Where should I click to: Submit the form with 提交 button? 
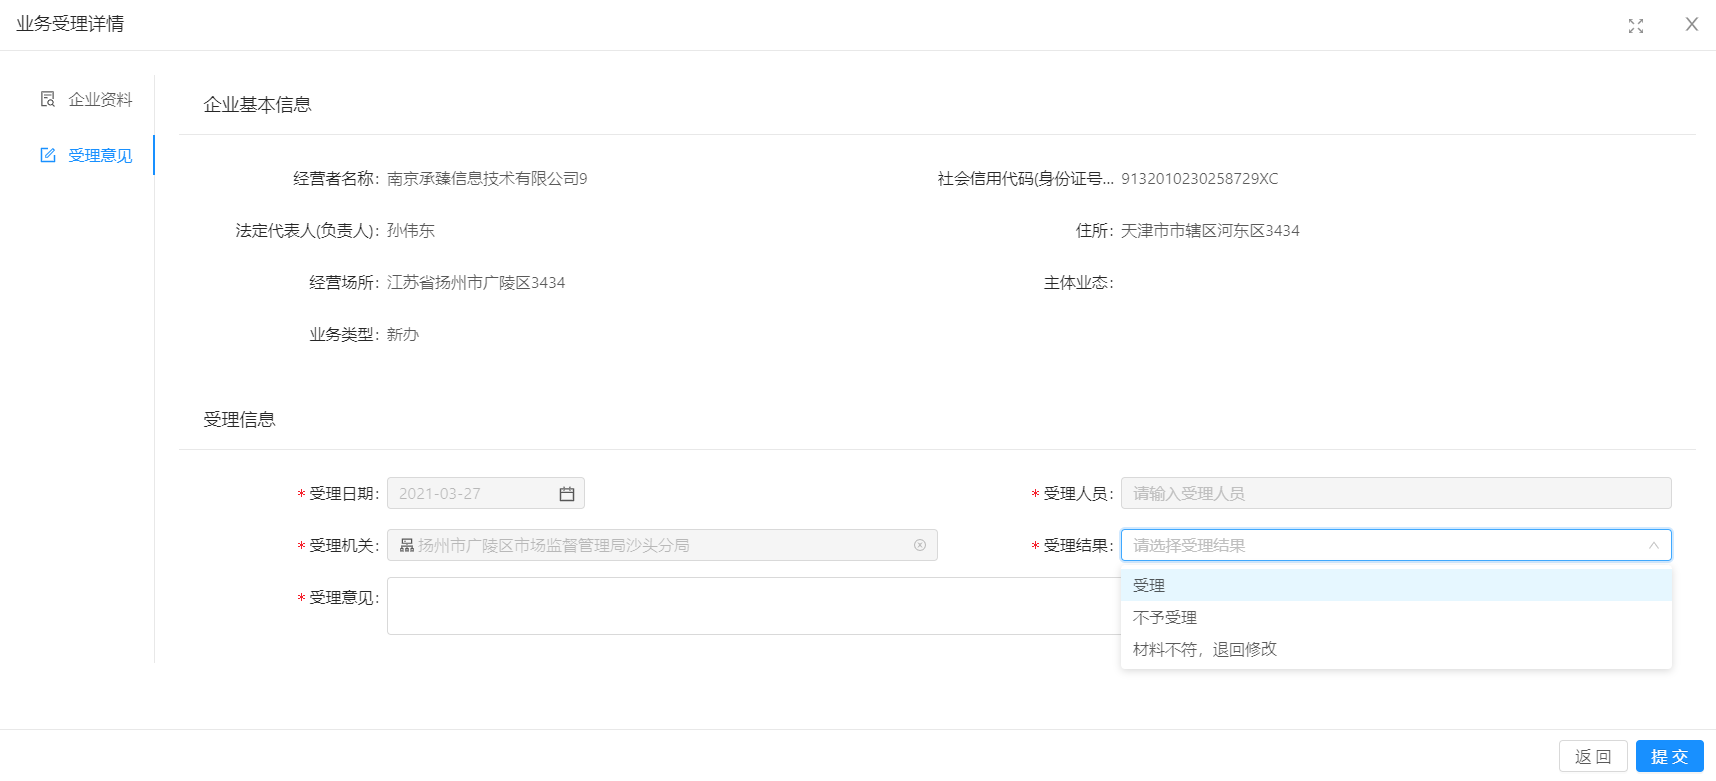point(1669,757)
